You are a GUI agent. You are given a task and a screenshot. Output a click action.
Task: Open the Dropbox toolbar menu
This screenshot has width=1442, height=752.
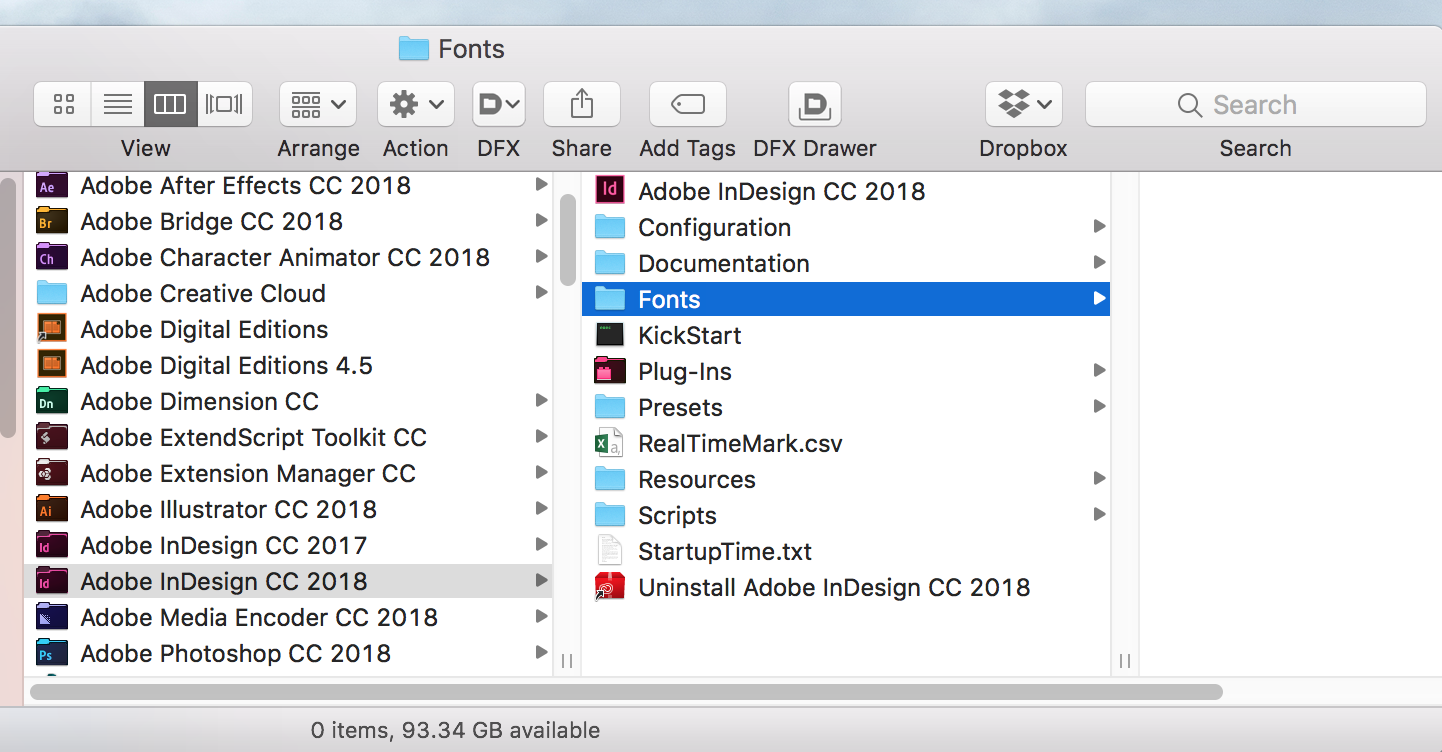click(x=1024, y=104)
